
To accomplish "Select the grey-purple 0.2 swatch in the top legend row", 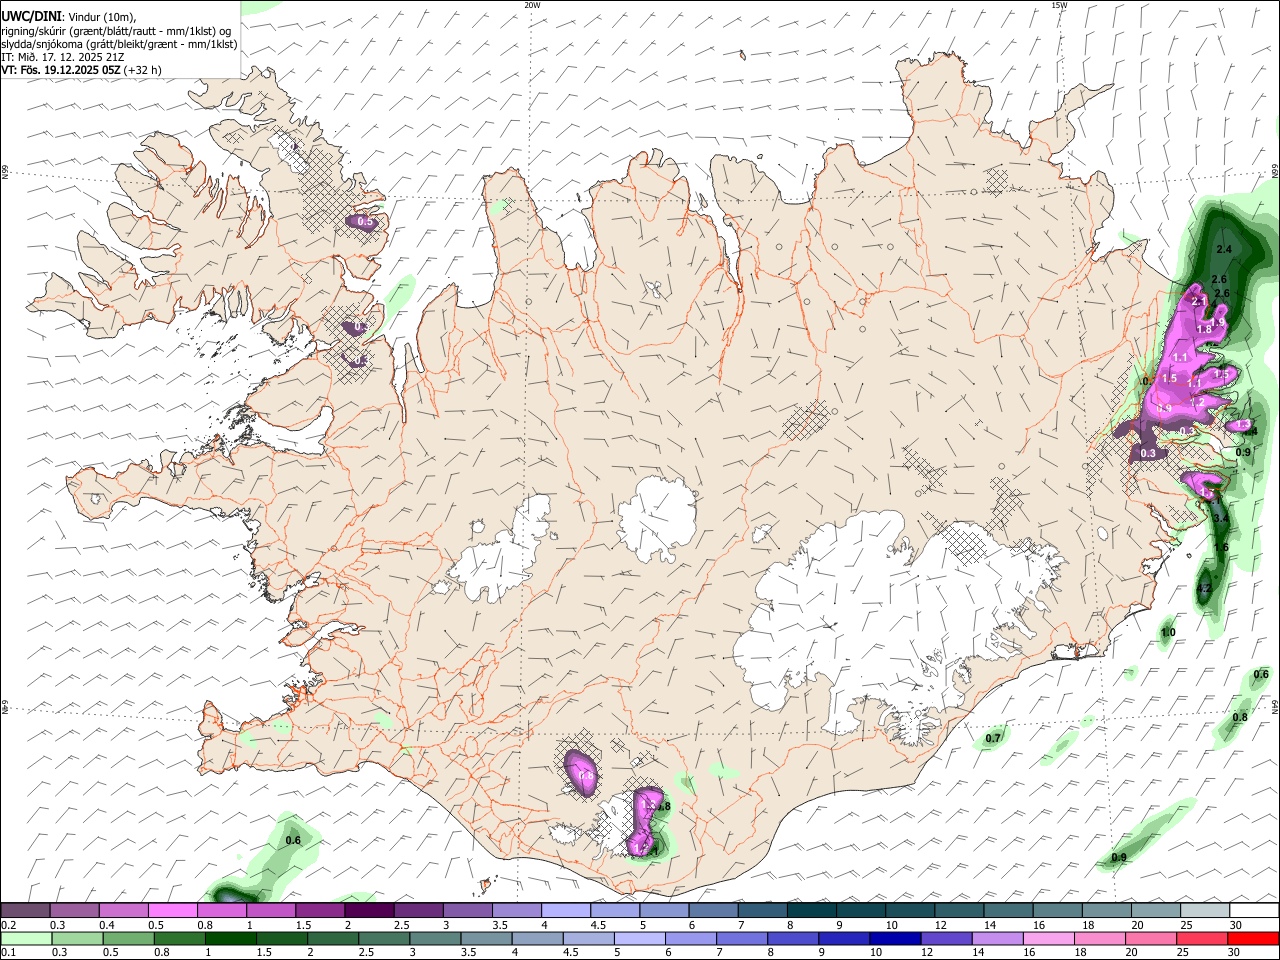I will coord(25,910).
